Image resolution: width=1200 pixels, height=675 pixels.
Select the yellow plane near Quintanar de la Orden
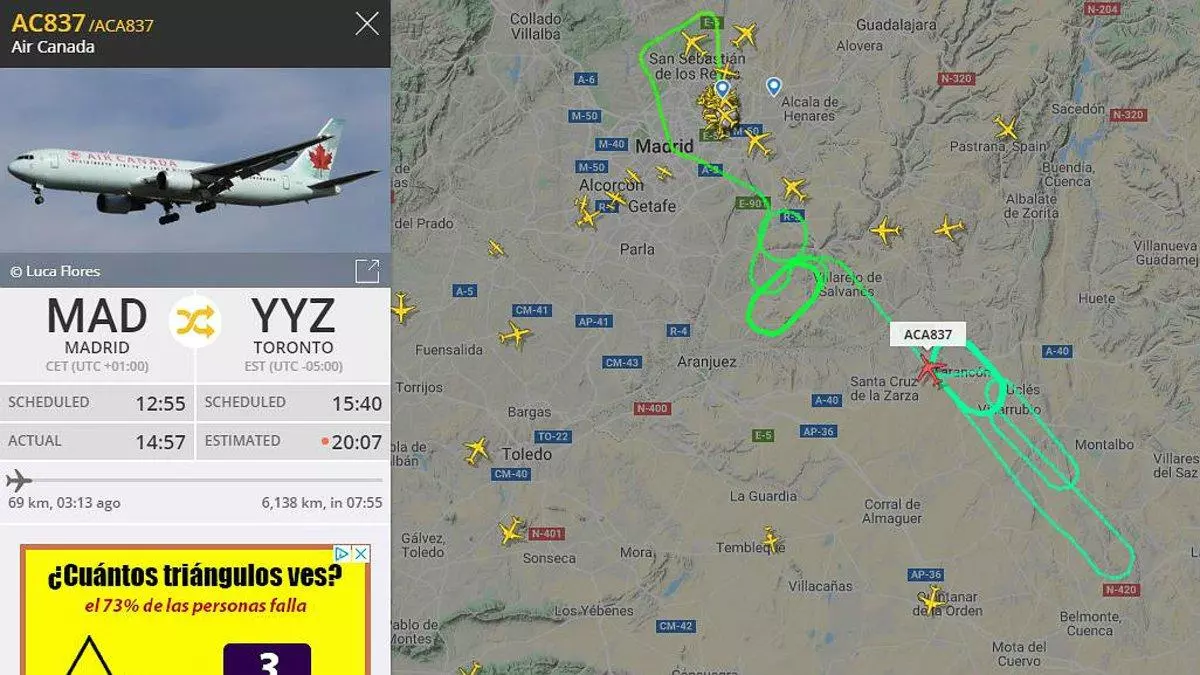coord(932,600)
